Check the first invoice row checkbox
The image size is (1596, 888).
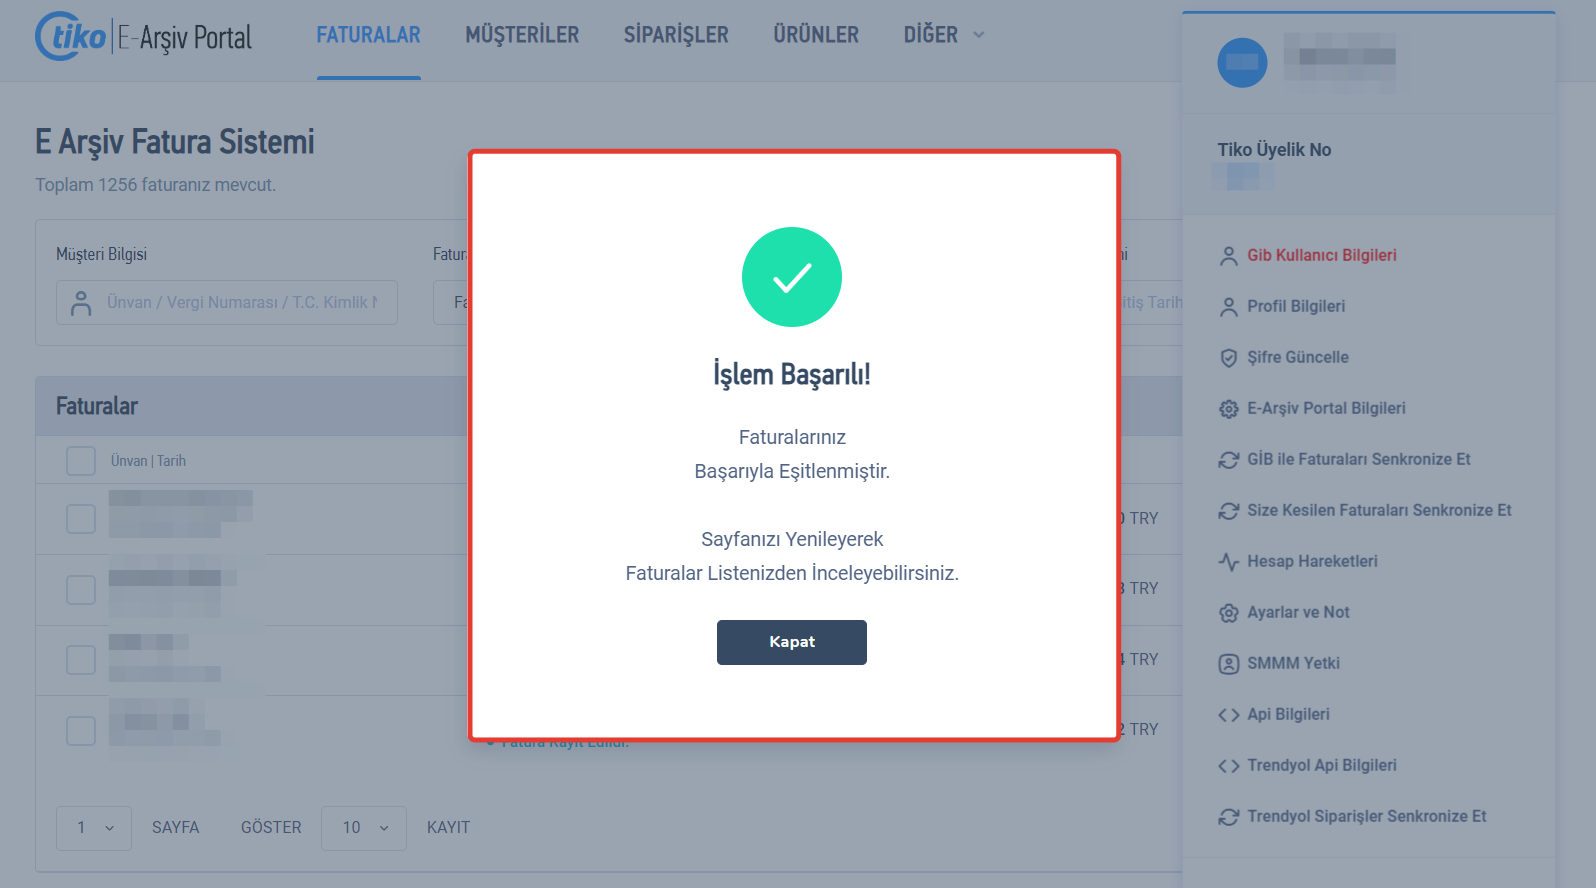coord(81,519)
